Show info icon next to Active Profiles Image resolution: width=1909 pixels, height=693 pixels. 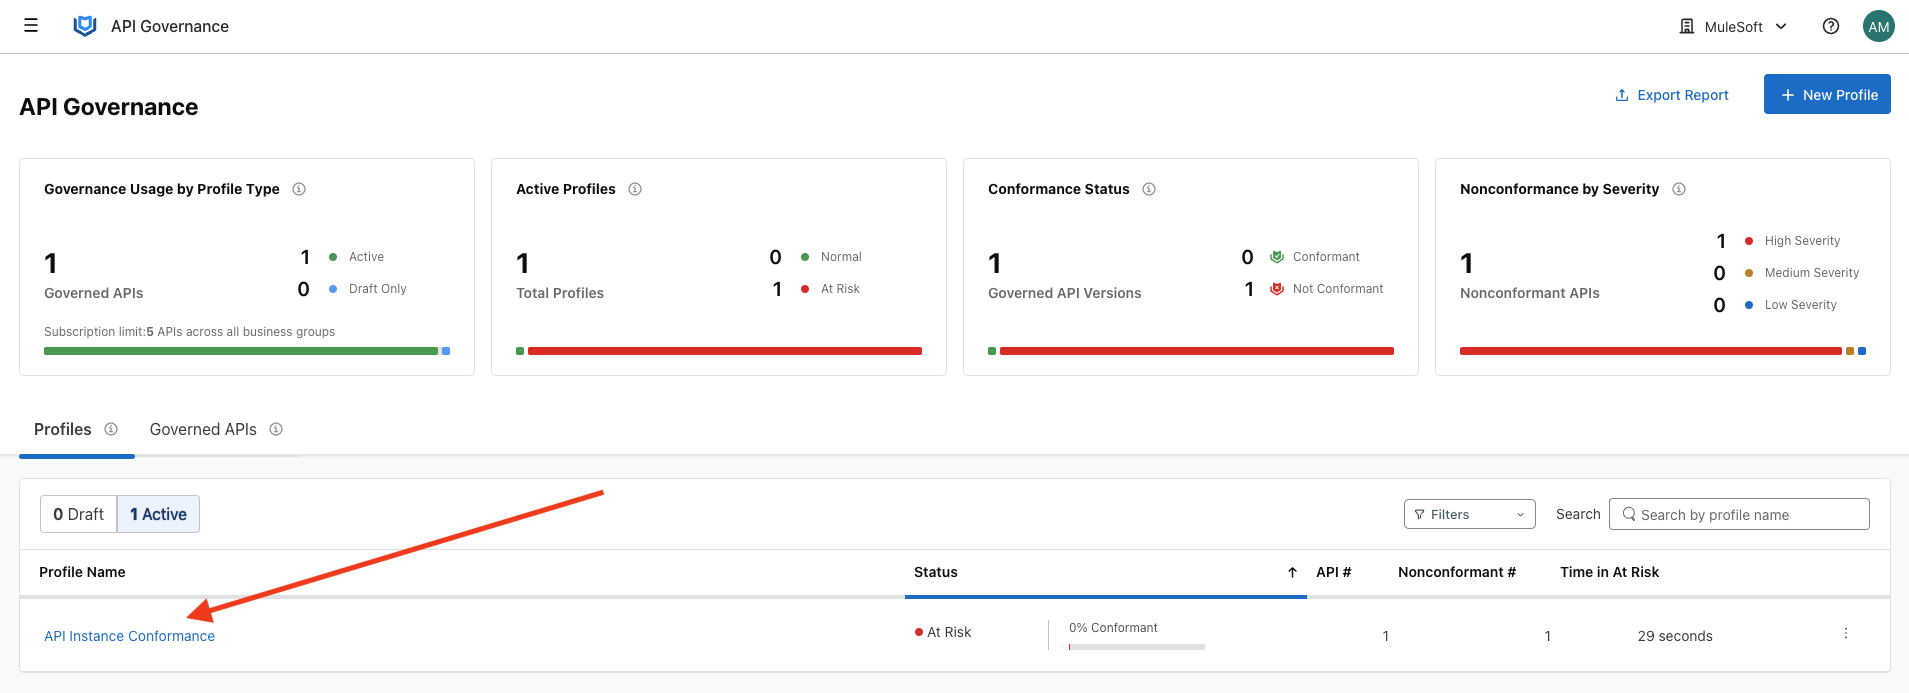635,189
